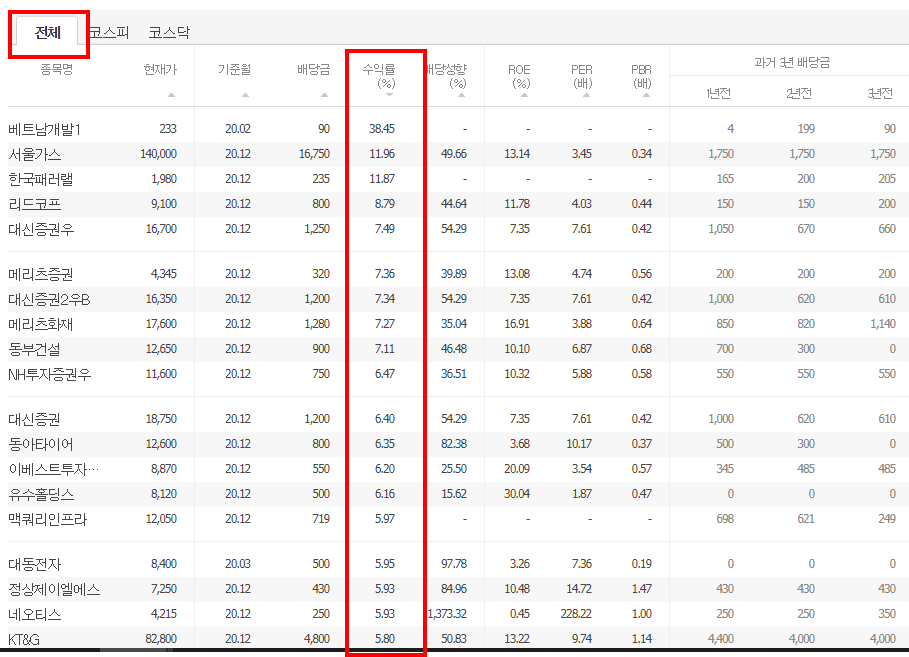Select 유수홀딩스 ROE value 30.04

coord(517,493)
